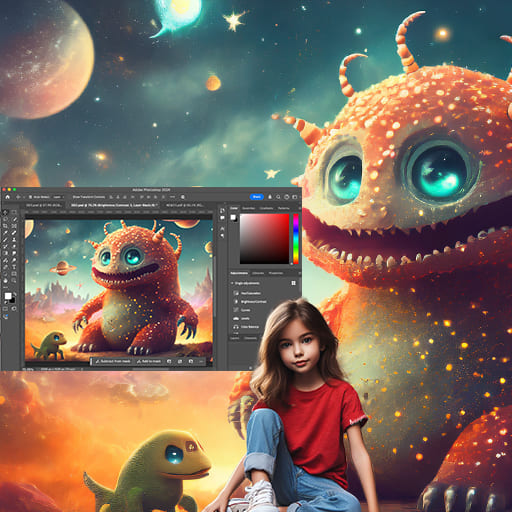Click the Color panel foreground swatch
Screen dimensions: 512x512
tap(233, 217)
